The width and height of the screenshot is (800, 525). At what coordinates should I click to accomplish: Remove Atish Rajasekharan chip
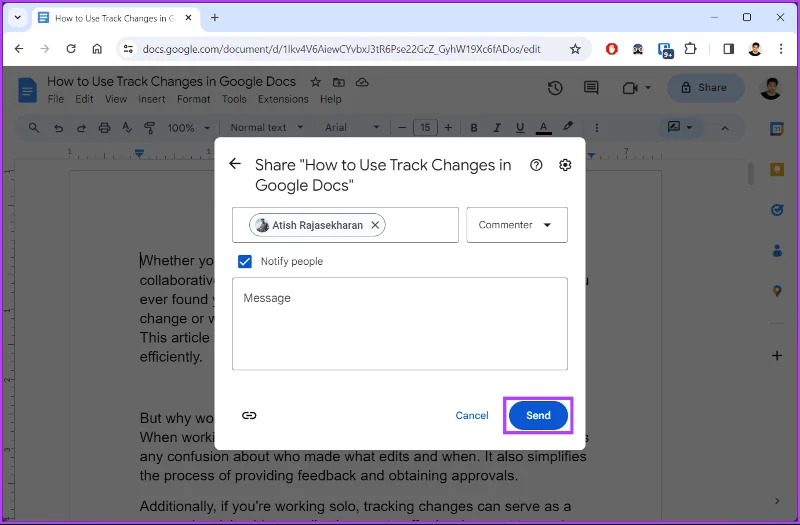375,225
